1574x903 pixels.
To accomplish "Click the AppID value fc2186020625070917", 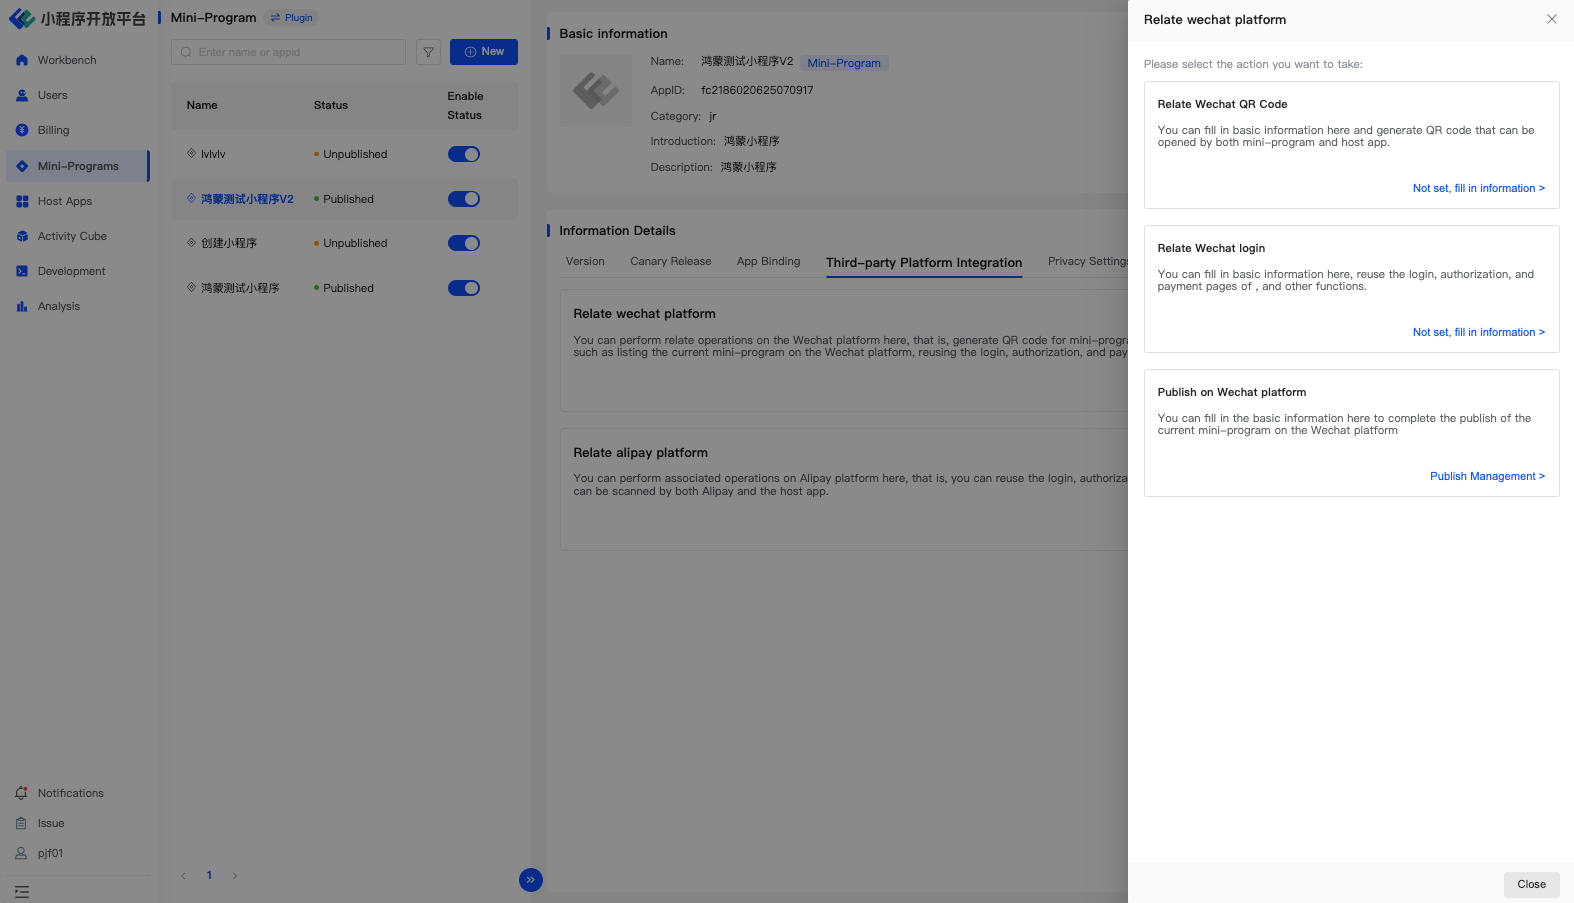I will point(757,90).
